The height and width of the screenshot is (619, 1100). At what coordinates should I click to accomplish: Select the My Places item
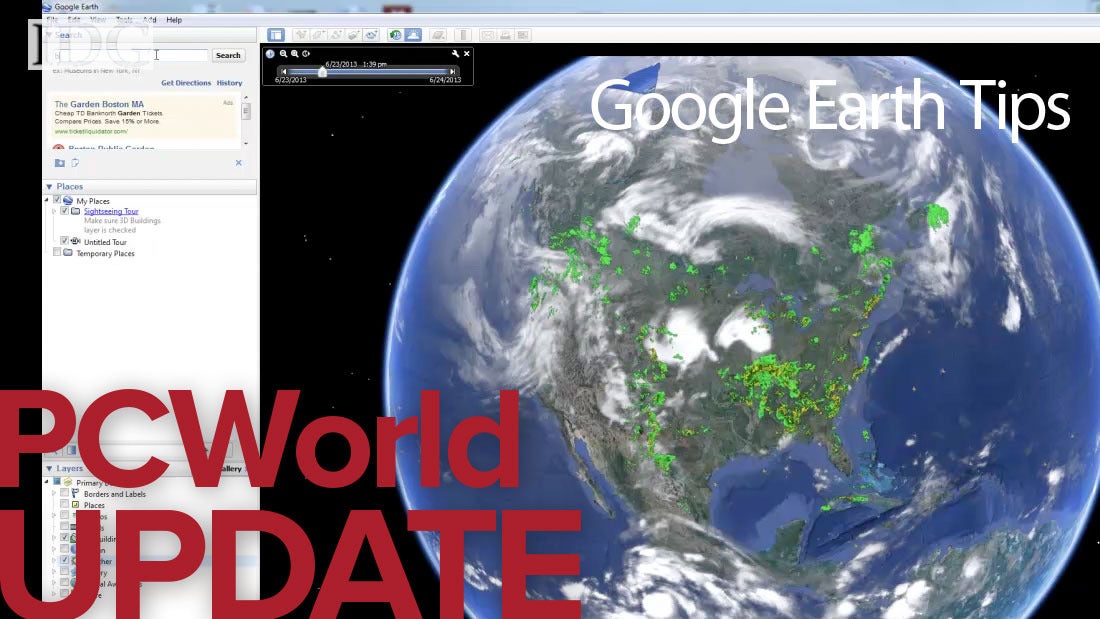[x=93, y=201]
